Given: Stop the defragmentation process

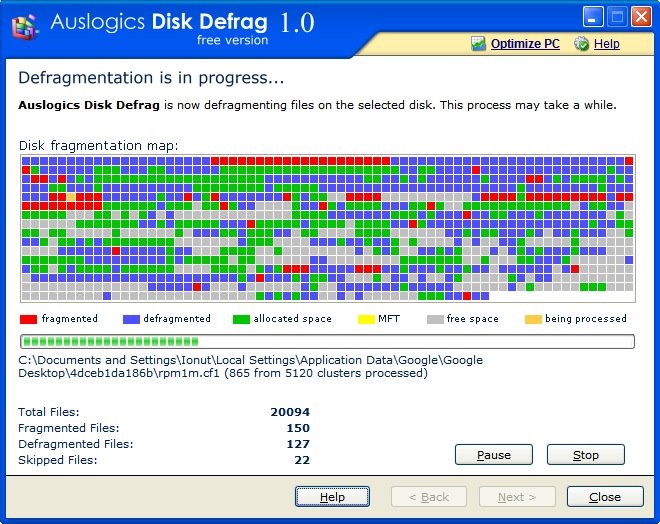Looking at the screenshot, I should pos(585,455).
